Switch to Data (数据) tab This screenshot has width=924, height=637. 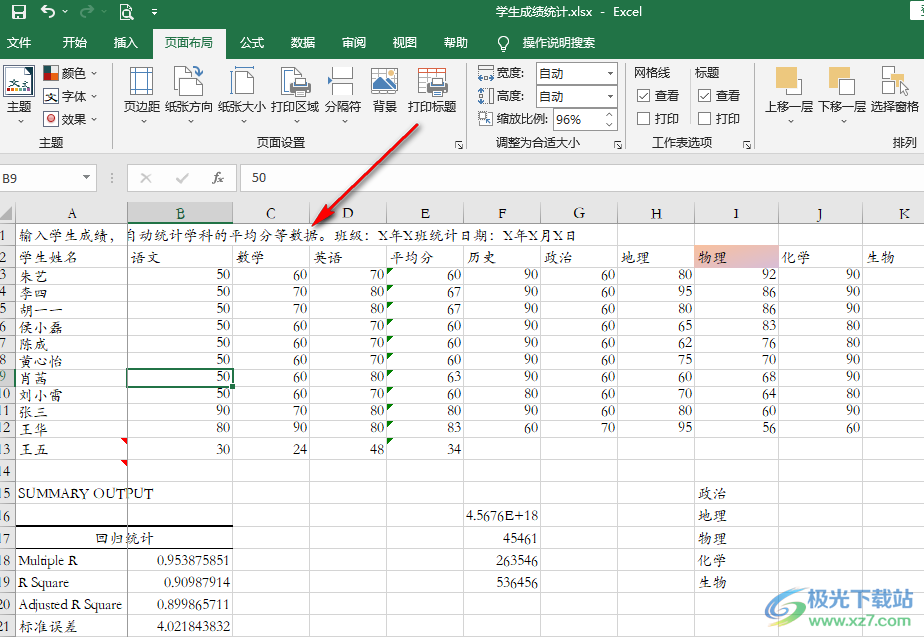coord(303,42)
